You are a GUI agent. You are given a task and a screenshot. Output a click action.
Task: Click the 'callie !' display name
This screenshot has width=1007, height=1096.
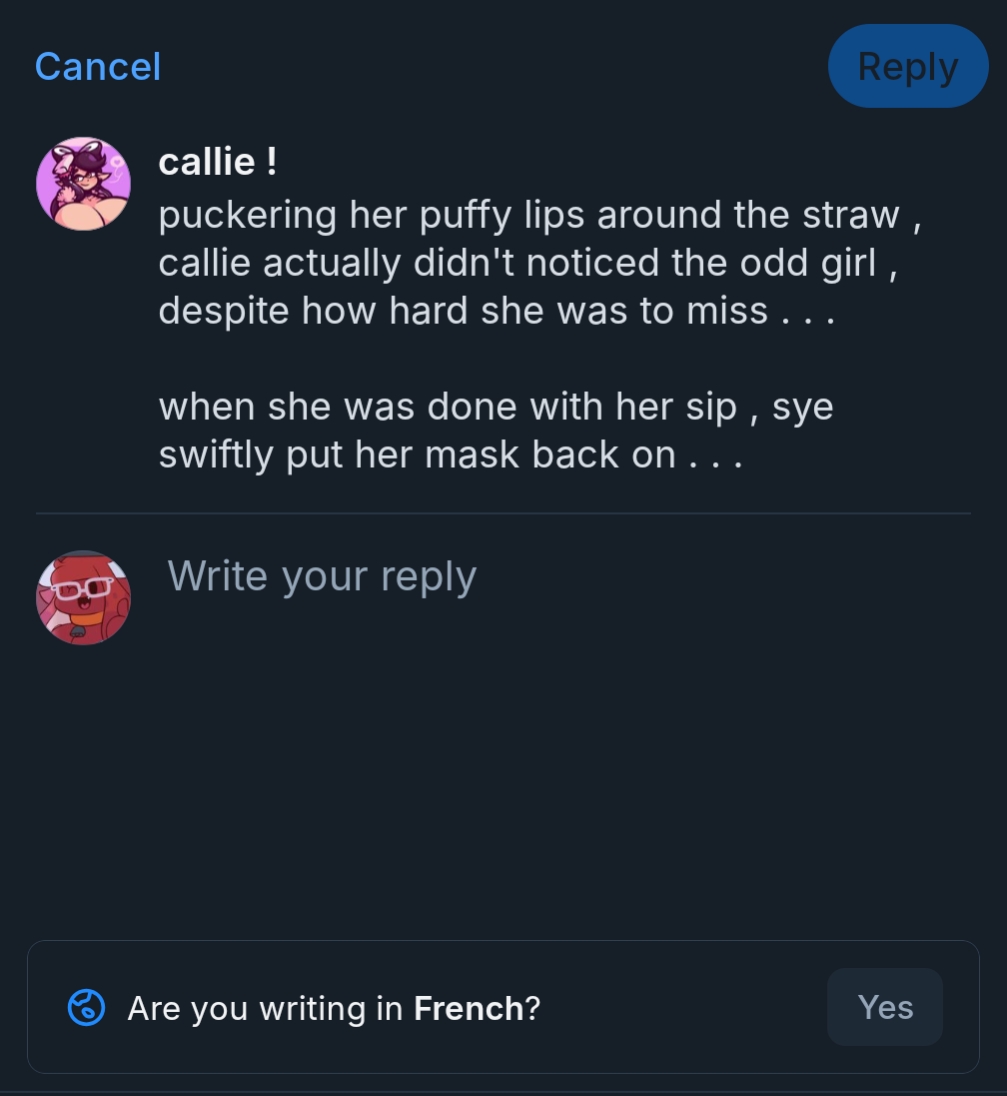pyautogui.click(x=217, y=162)
